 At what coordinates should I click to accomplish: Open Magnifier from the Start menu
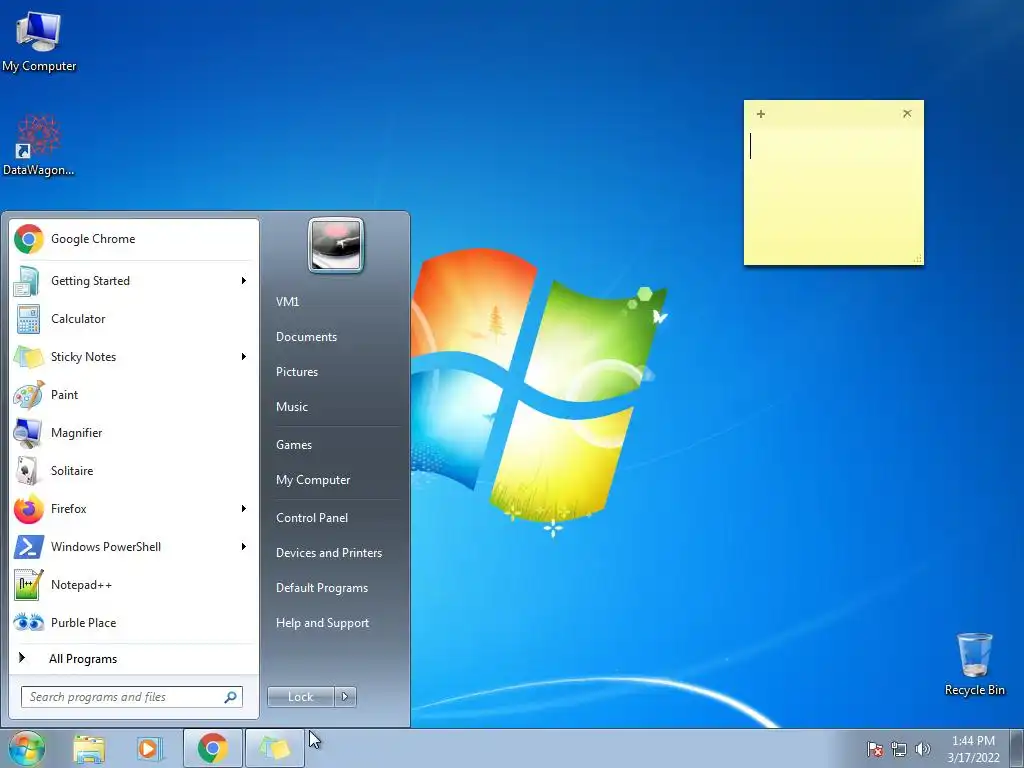click(135, 432)
